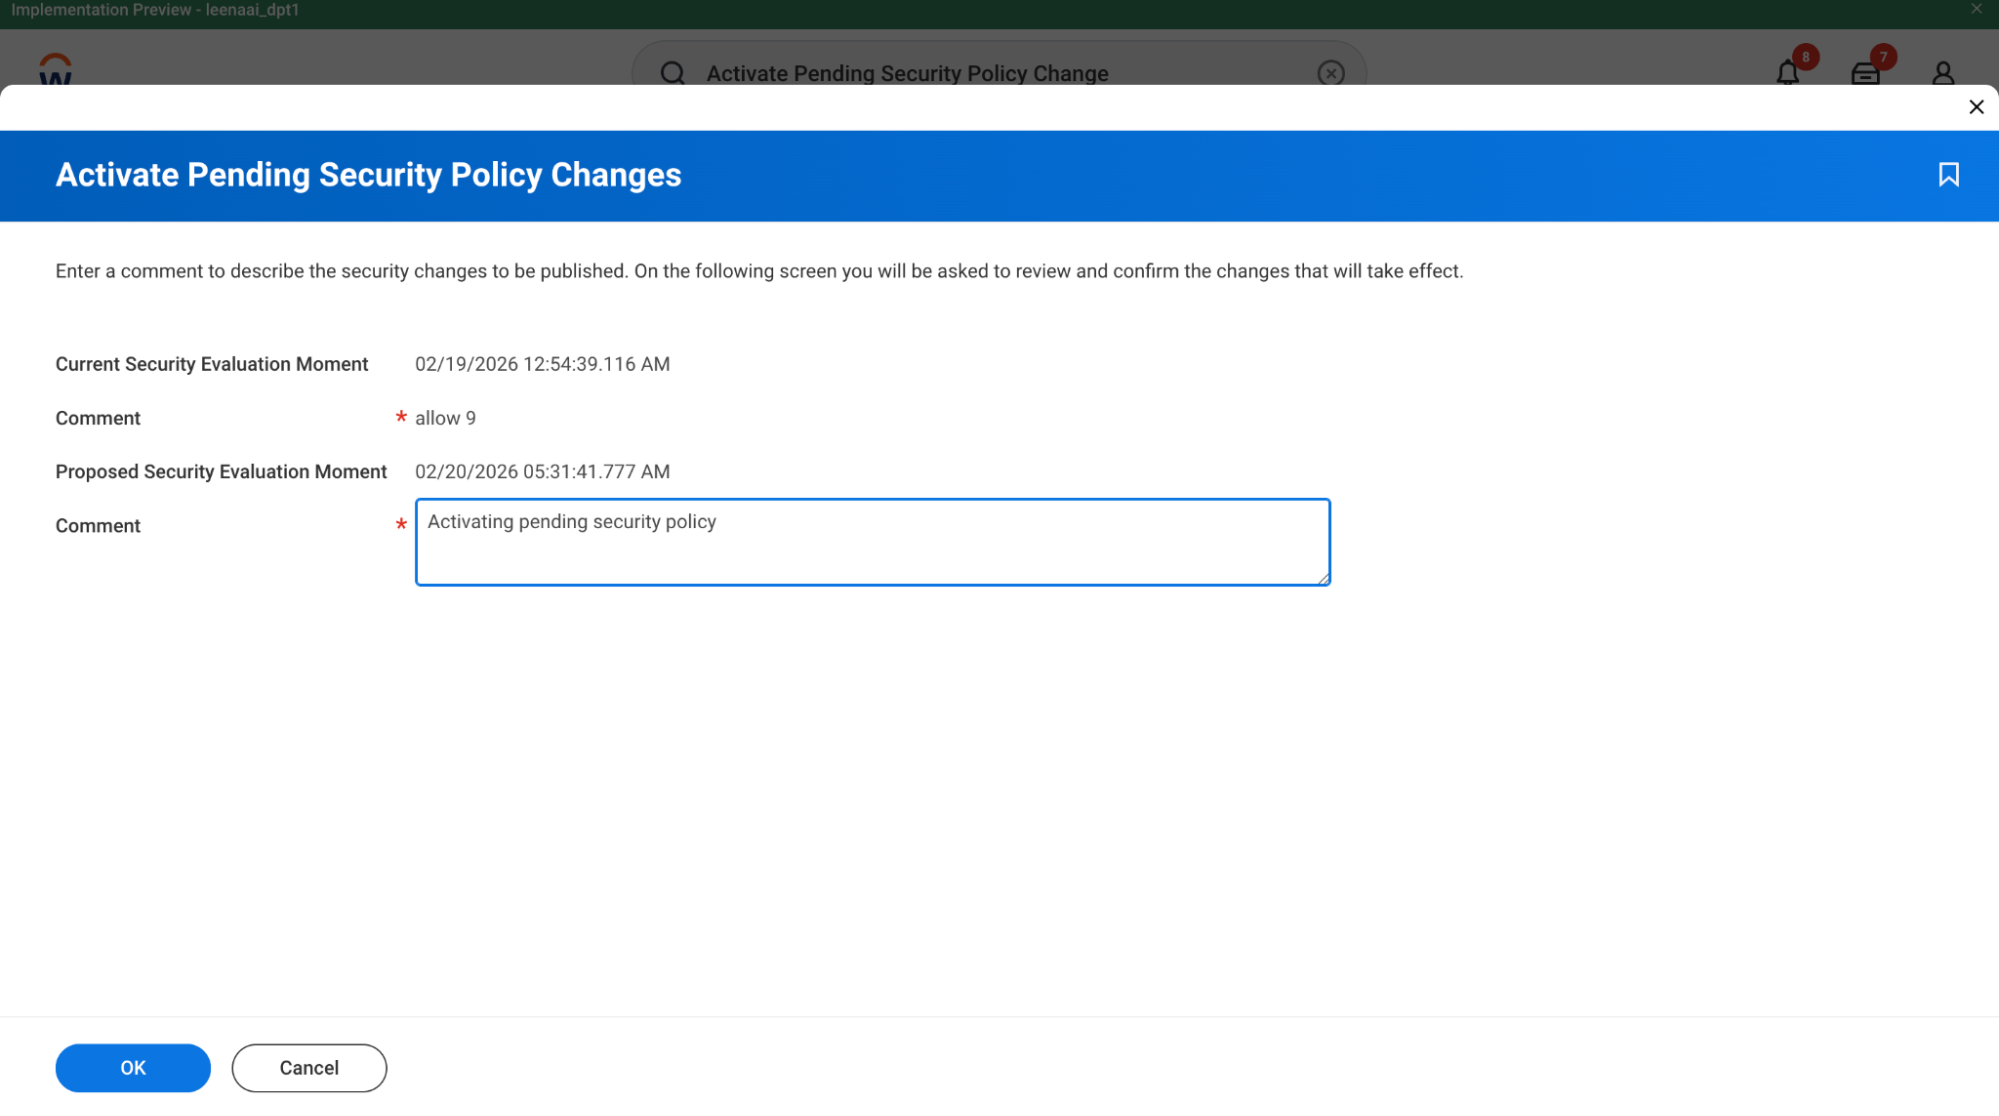
Task: Open the notifications bell
Action: click(x=1787, y=73)
